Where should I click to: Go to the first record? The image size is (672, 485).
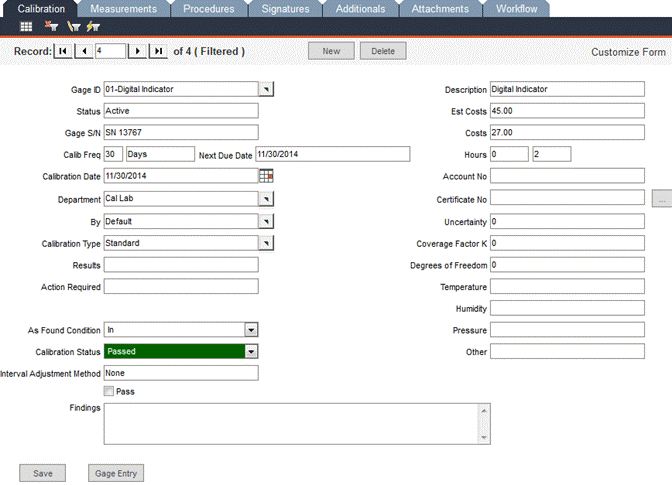coord(62,50)
